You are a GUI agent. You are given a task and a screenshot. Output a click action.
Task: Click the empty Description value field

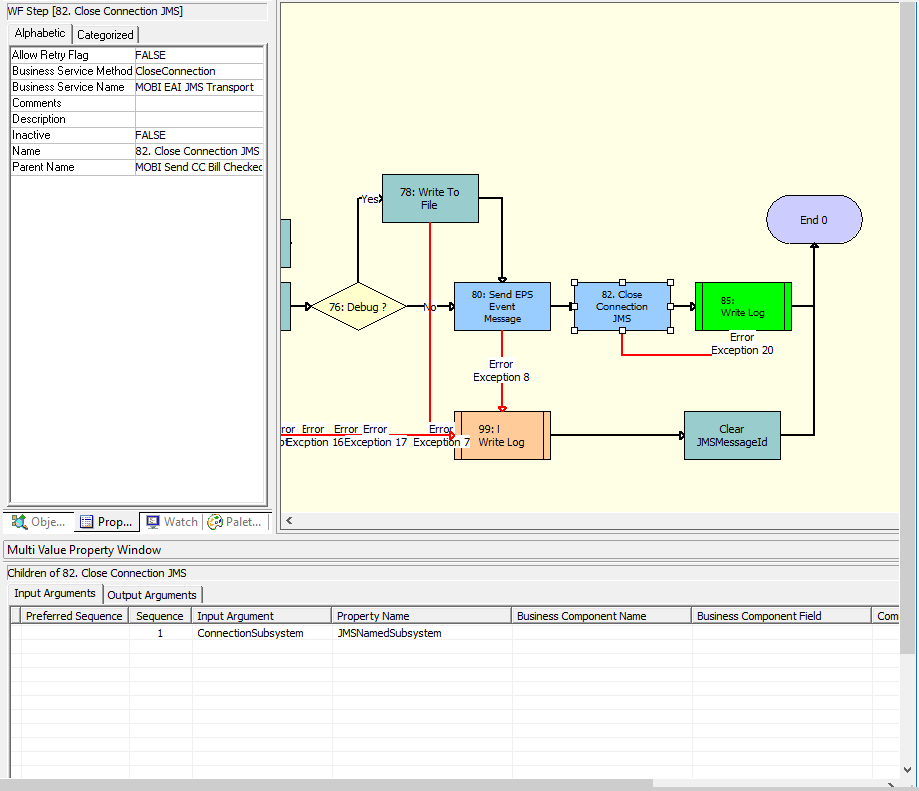pyautogui.click(x=199, y=119)
